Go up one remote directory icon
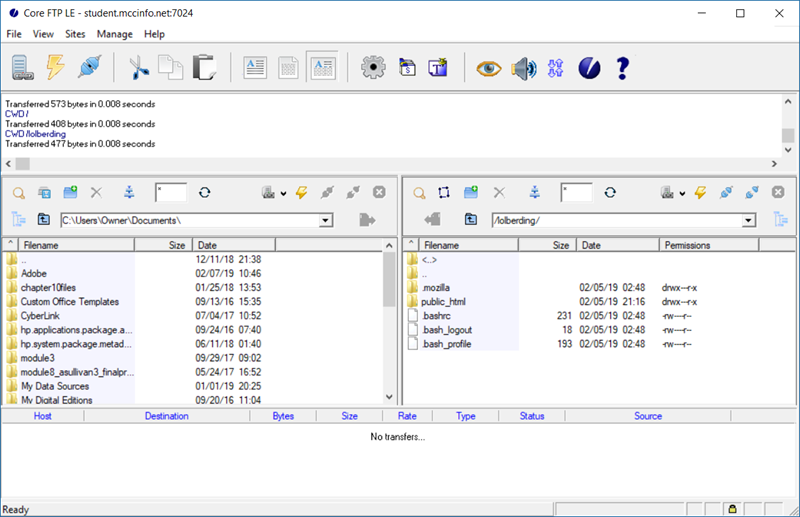800x517 pixels. click(x=470, y=219)
